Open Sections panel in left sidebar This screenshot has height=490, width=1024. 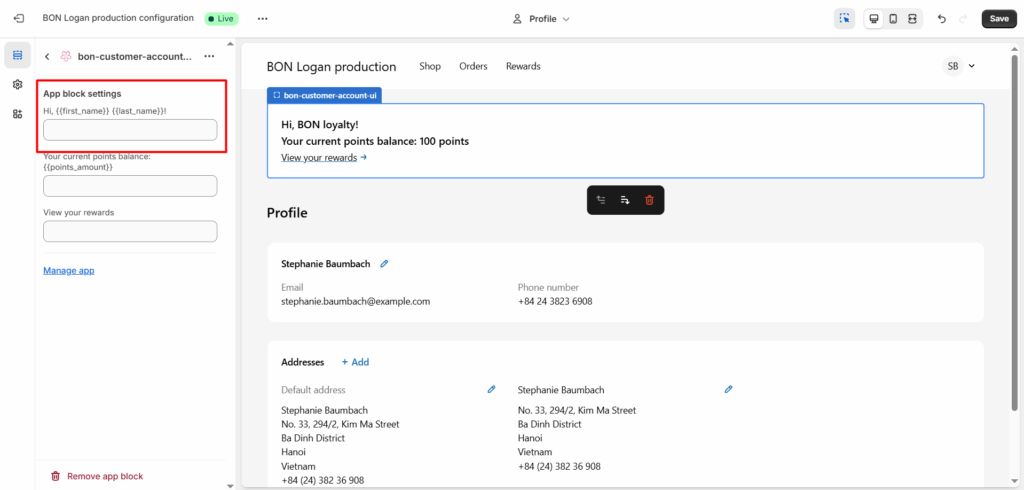point(17,56)
